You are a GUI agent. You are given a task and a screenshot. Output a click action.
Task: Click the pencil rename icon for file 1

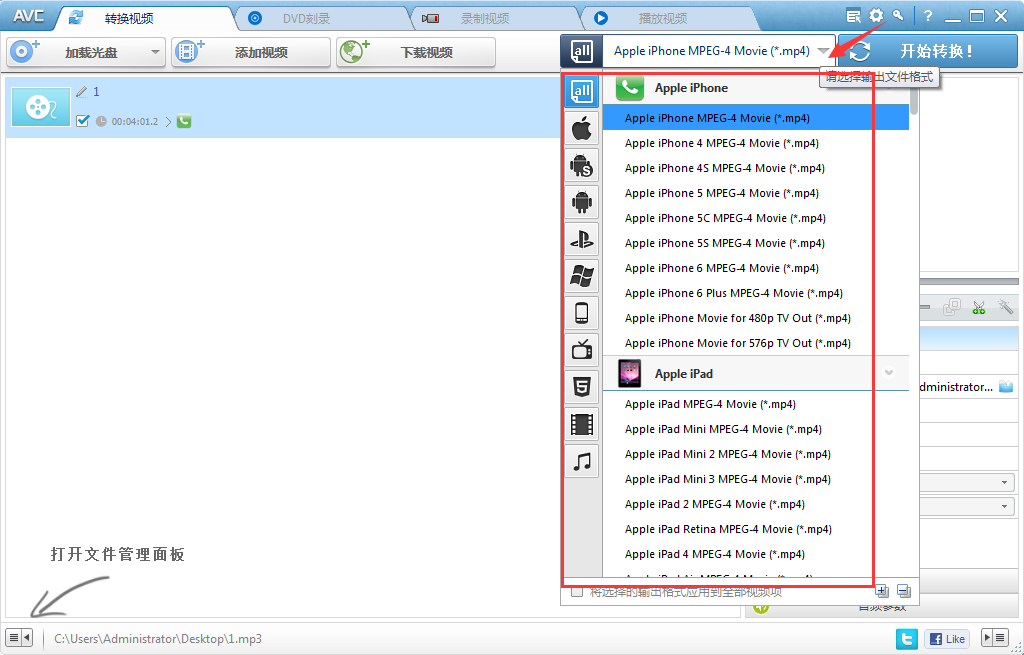82,91
